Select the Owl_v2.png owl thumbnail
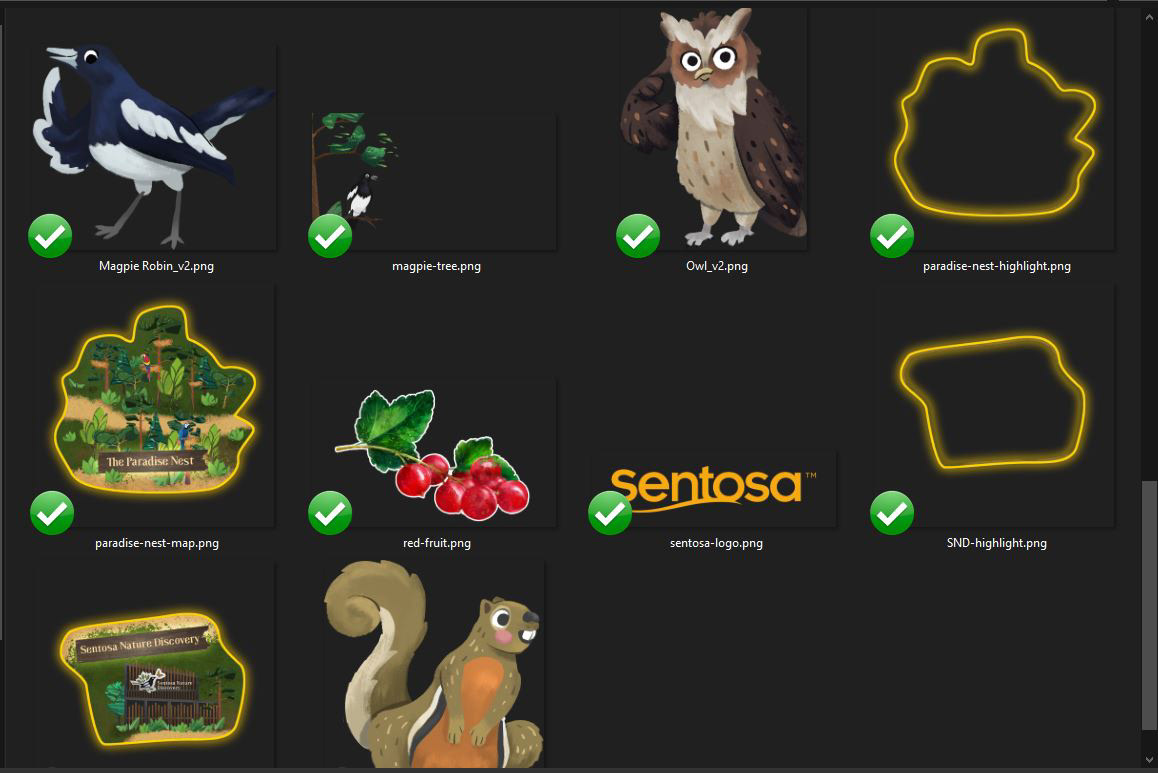The width and height of the screenshot is (1158, 773). (x=714, y=127)
